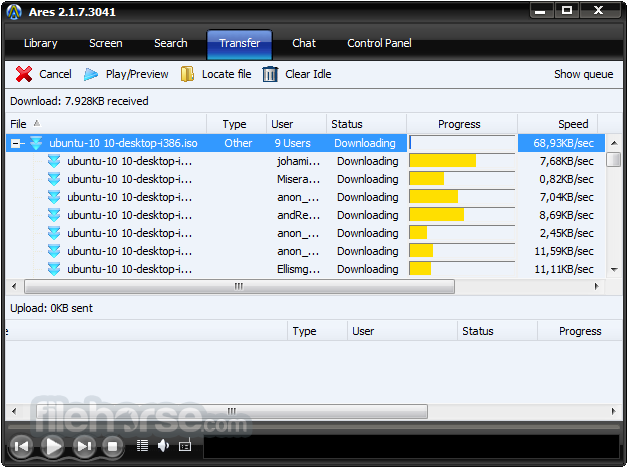Click download arrow icon in 2,45KB/sec row

[x=54, y=233]
